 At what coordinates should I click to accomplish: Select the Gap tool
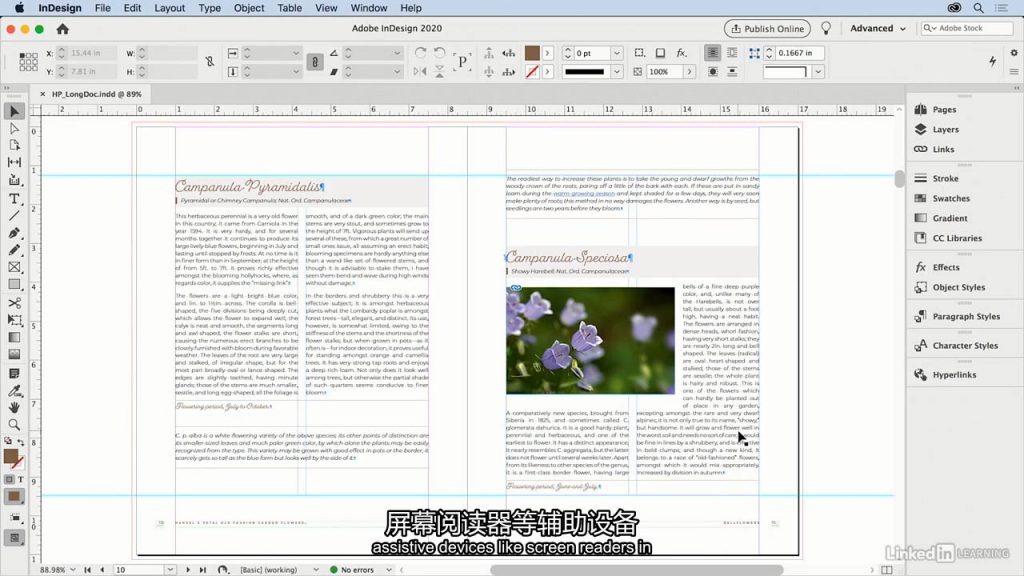(14, 162)
